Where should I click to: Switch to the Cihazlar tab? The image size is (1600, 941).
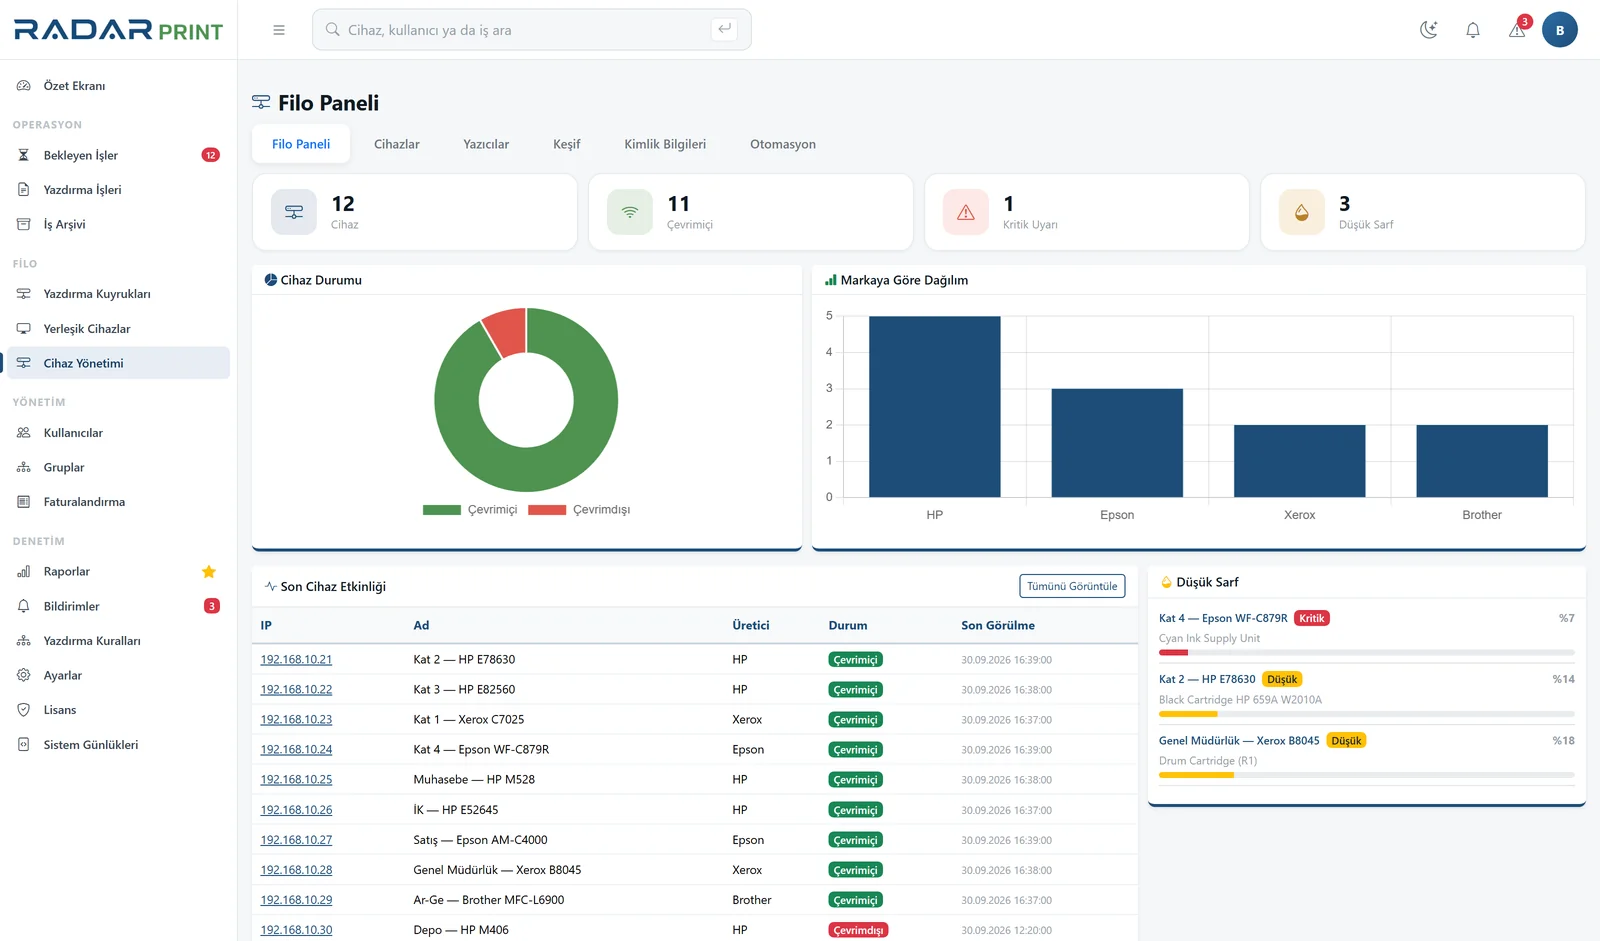click(397, 144)
